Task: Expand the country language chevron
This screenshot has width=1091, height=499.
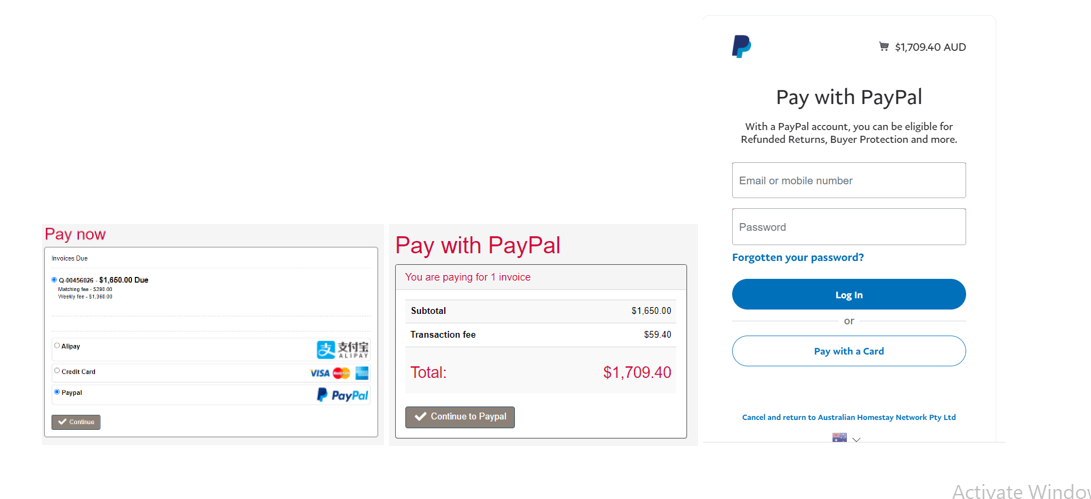Action: click(857, 440)
